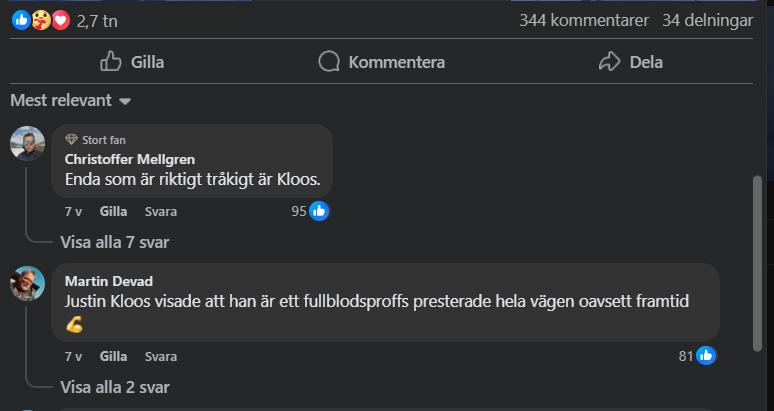Click the vertical scrollbar on the right
The image size is (774, 411).
point(758,263)
